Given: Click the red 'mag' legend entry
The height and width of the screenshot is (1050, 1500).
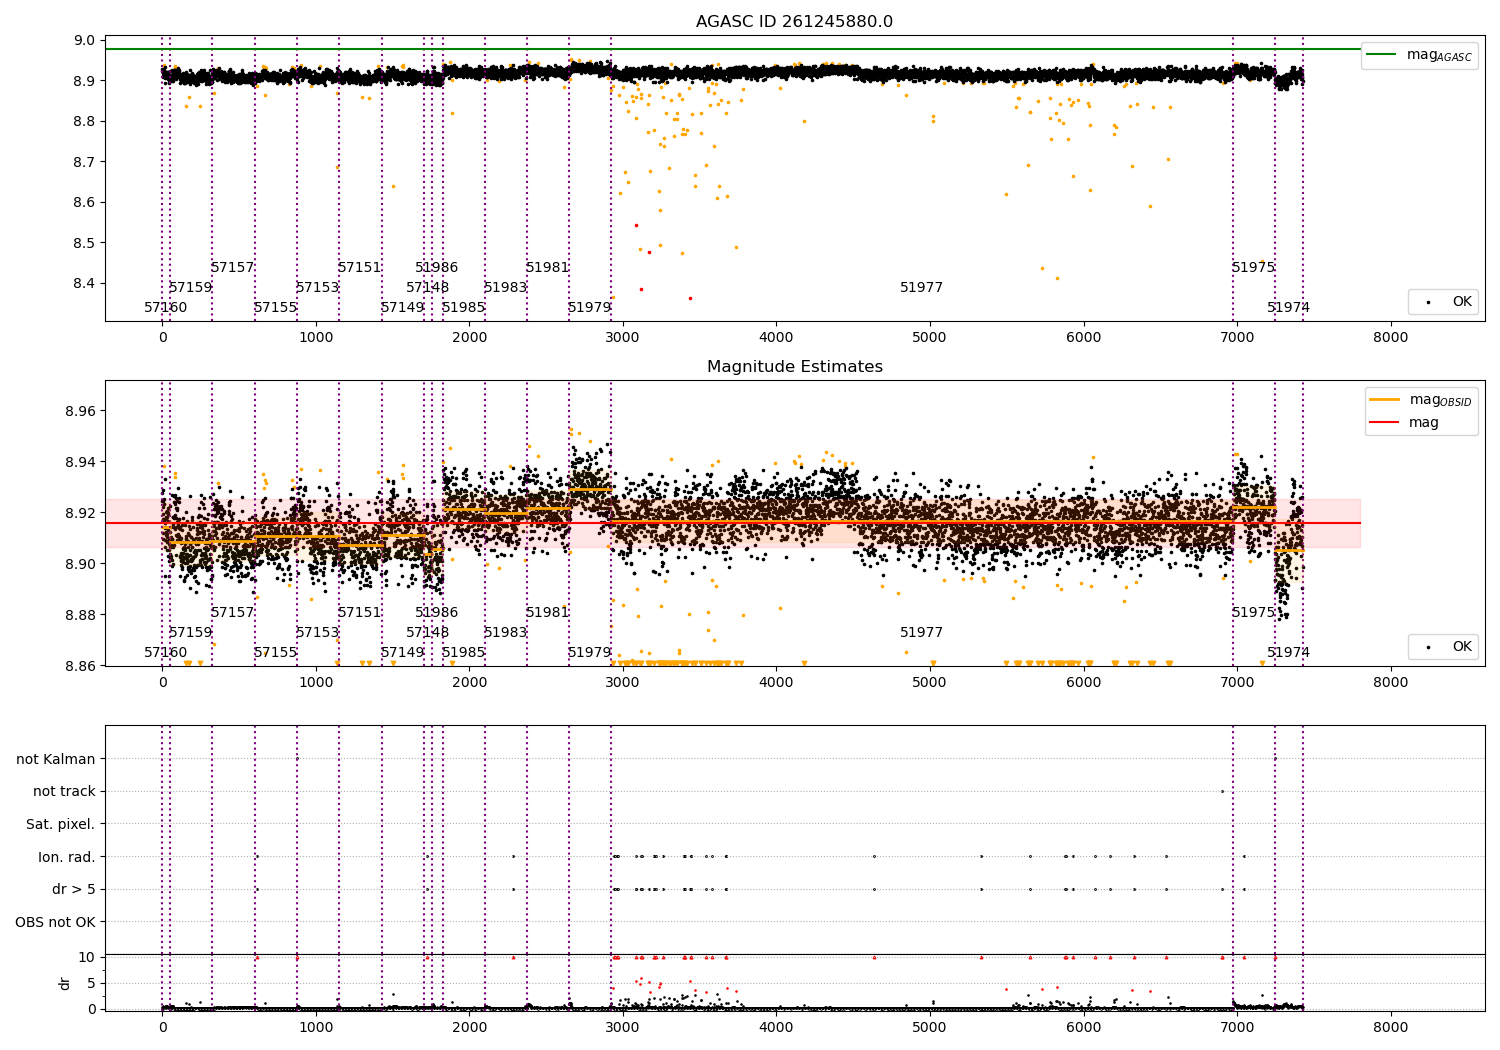Looking at the screenshot, I should 1405,422.
